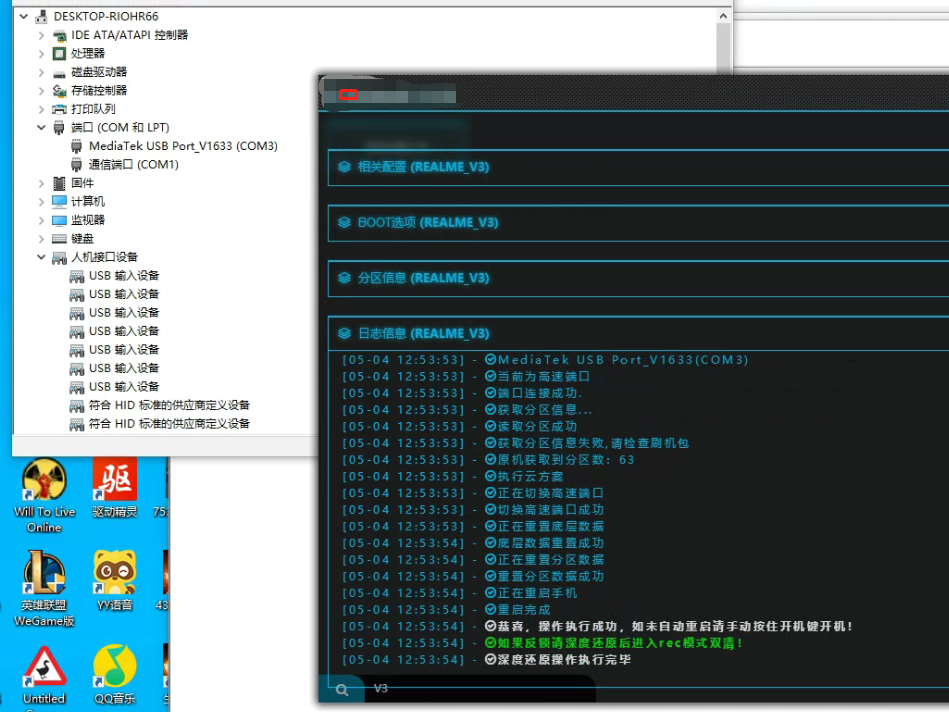Viewport: 949px width, 712px height.
Task: Click the 端口 ports category icon
Action: coord(59,128)
